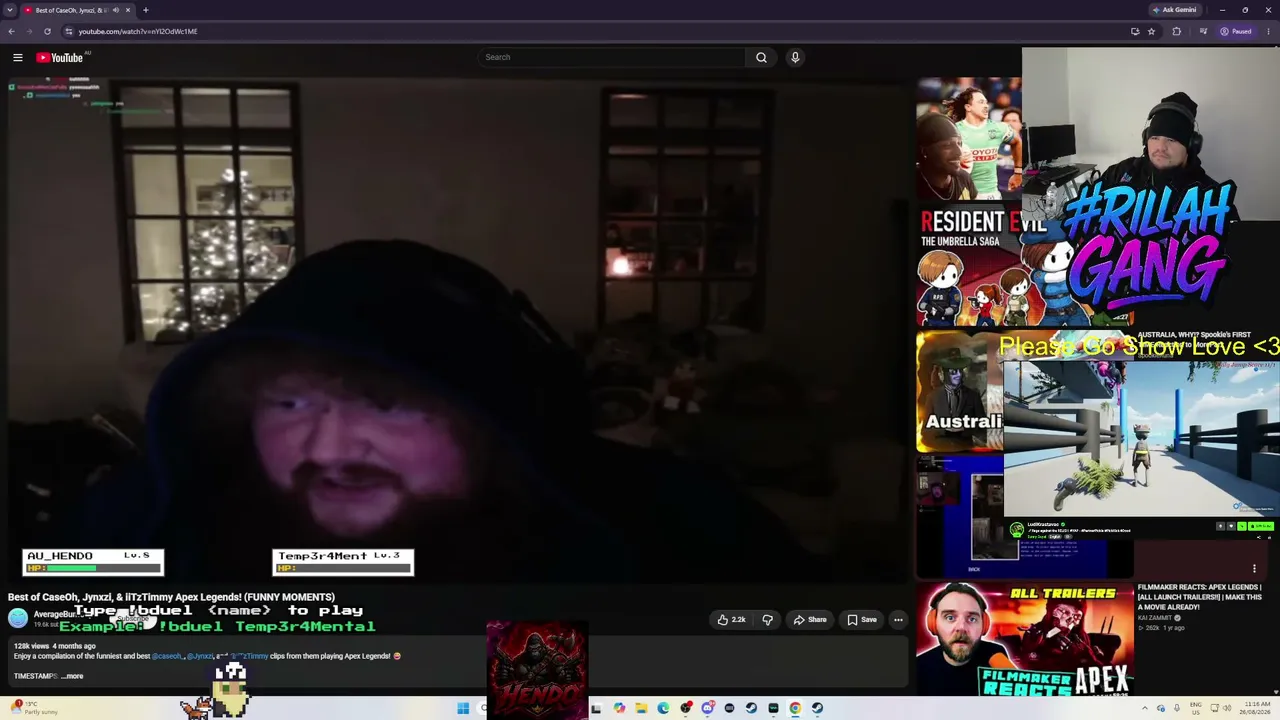
Task: Open the YouTube guide hamburger menu
Action: (17, 58)
